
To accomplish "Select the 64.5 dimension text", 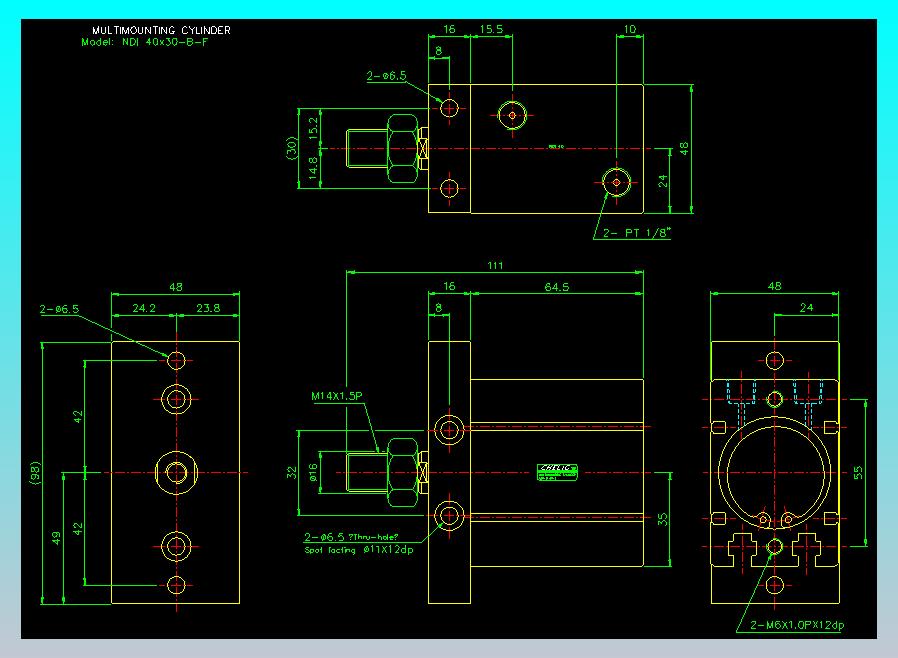I will click(557, 287).
